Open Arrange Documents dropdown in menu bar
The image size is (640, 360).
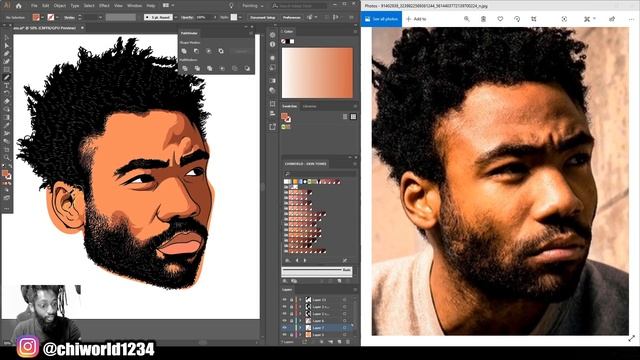click(x=168, y=6)
